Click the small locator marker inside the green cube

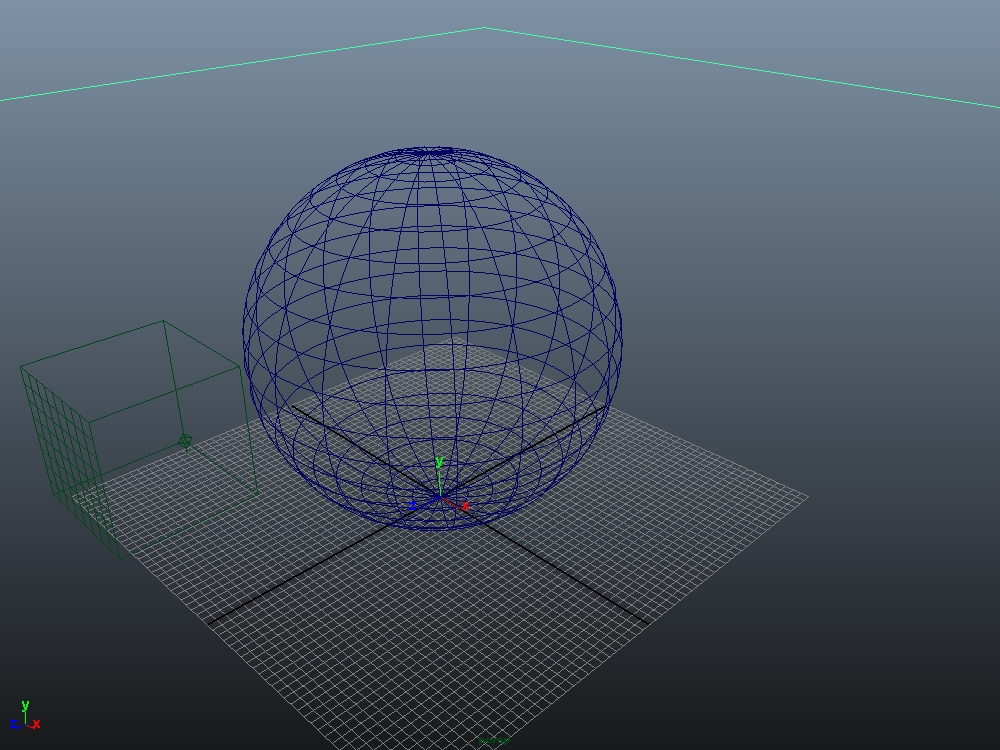tap(185, 441)
